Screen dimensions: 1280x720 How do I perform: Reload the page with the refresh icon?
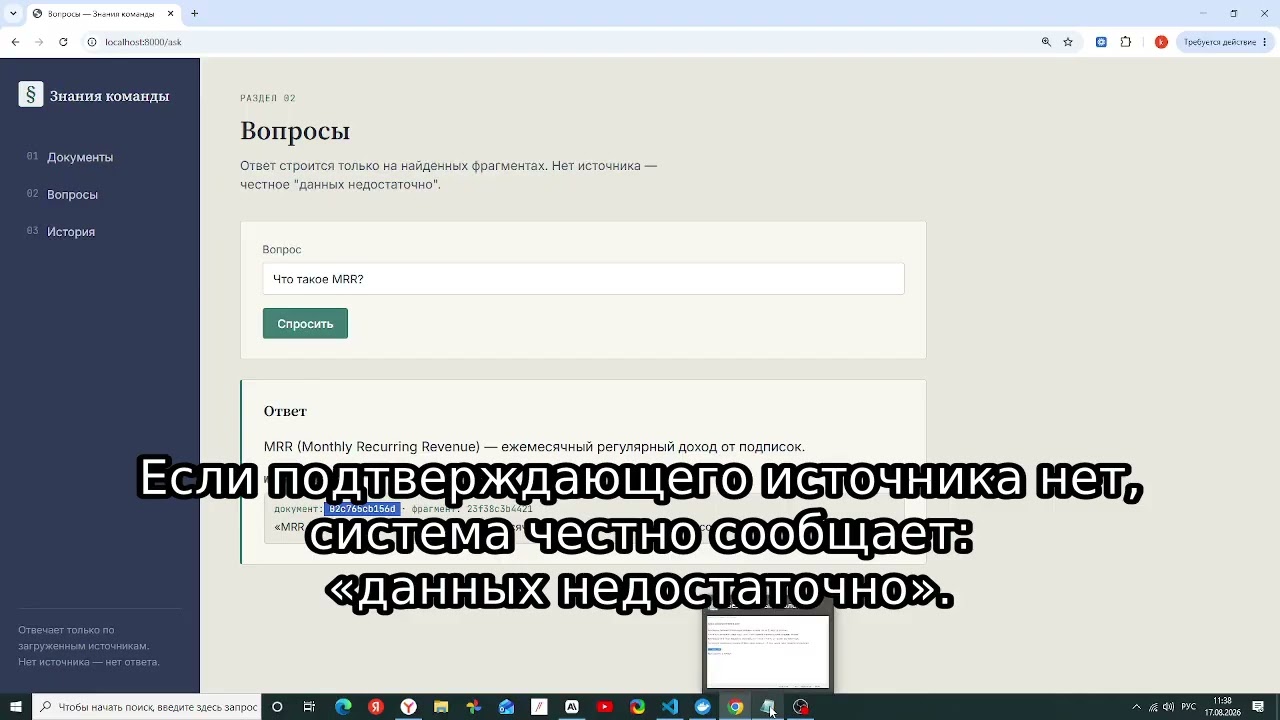point(63,42)
